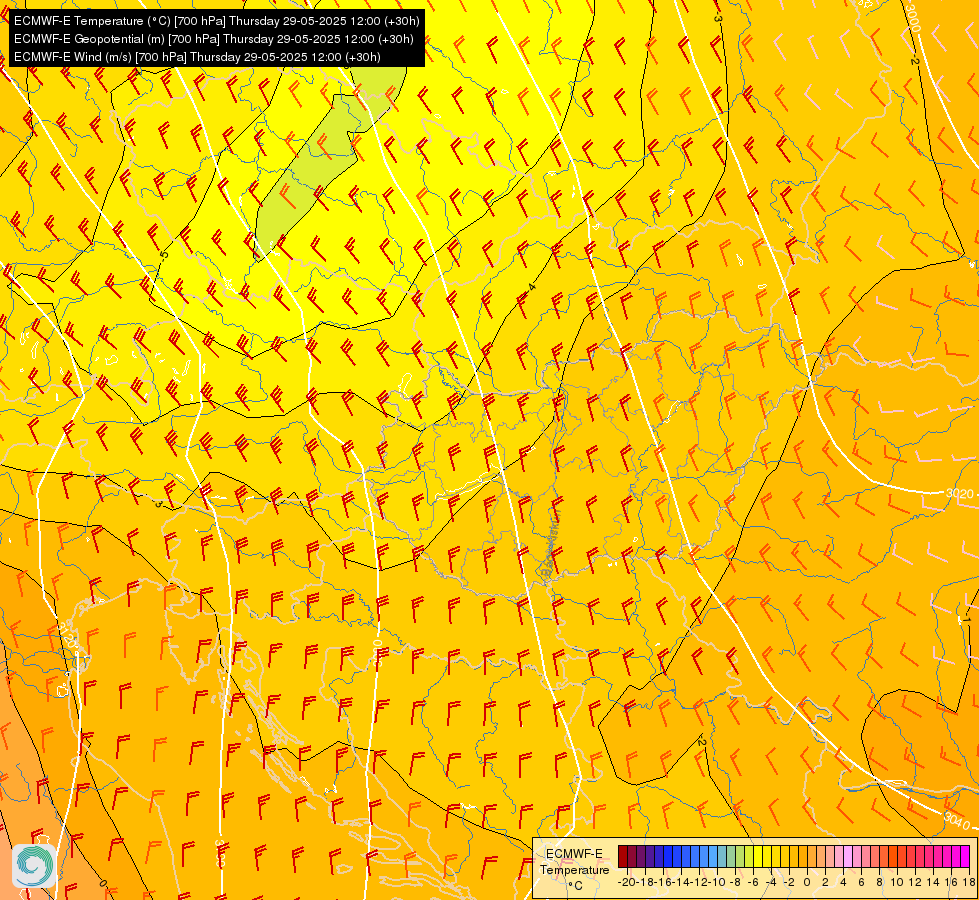Click the 18 value on the temperature legend
This screenshot has width=979, height=900.
pyautogui.click(x=969, y=882)
